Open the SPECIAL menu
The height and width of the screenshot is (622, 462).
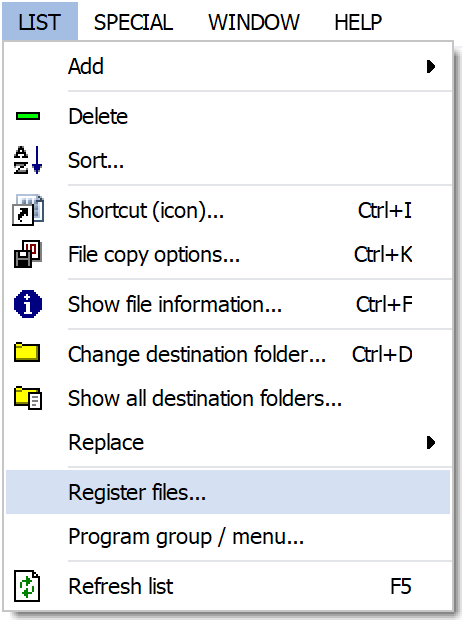[133, 22]
